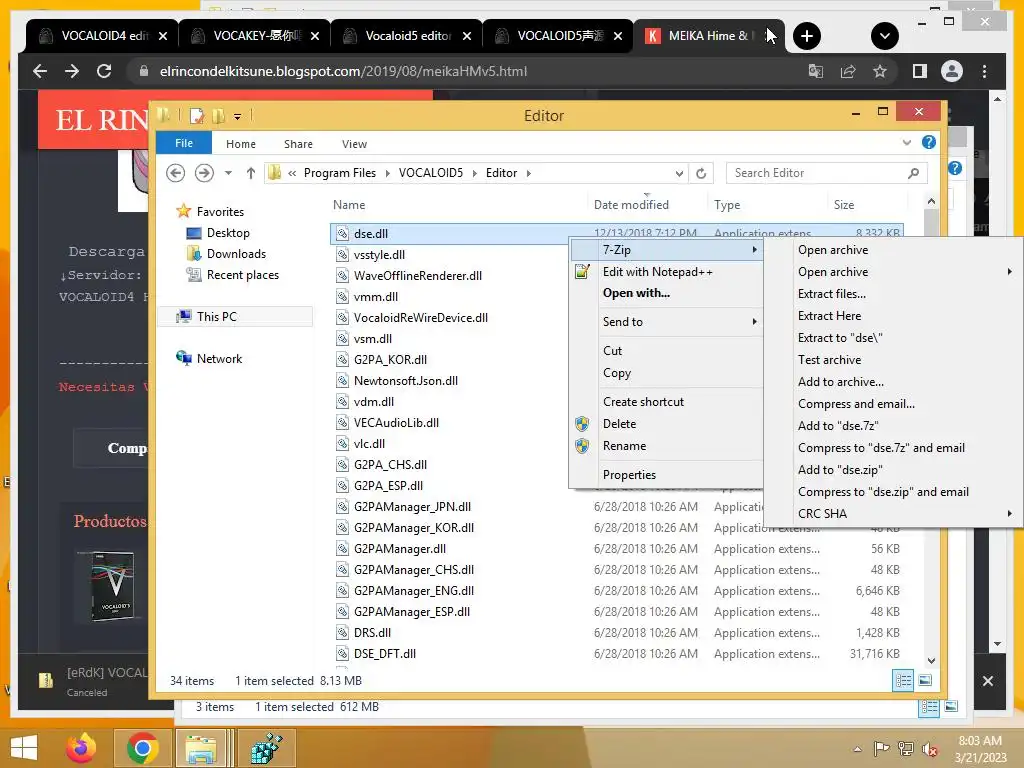Open Chrome tab search dropdown
Screen dimensions: 1024x768
coord(885,36)
